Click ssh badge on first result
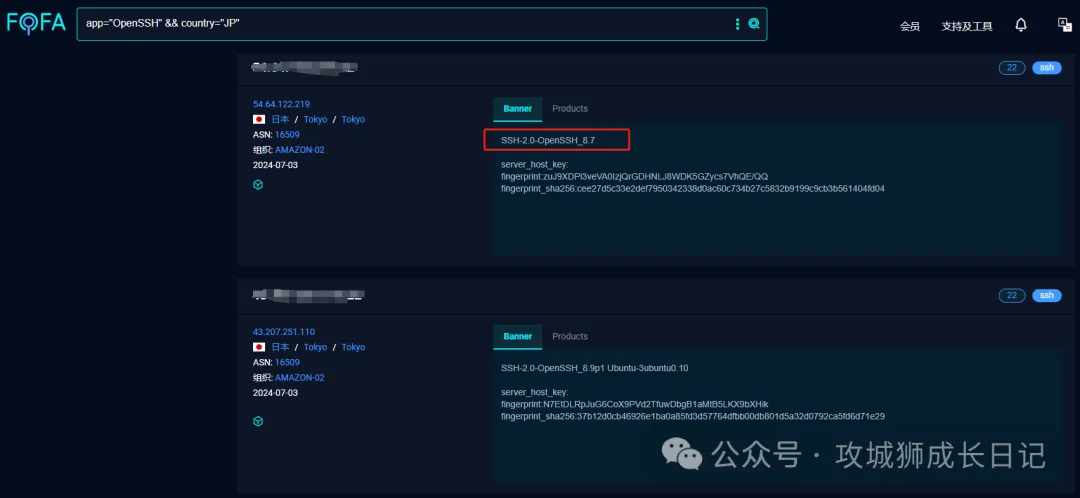Screen dimensions: 1080x498 click(x=1047, y=68)
